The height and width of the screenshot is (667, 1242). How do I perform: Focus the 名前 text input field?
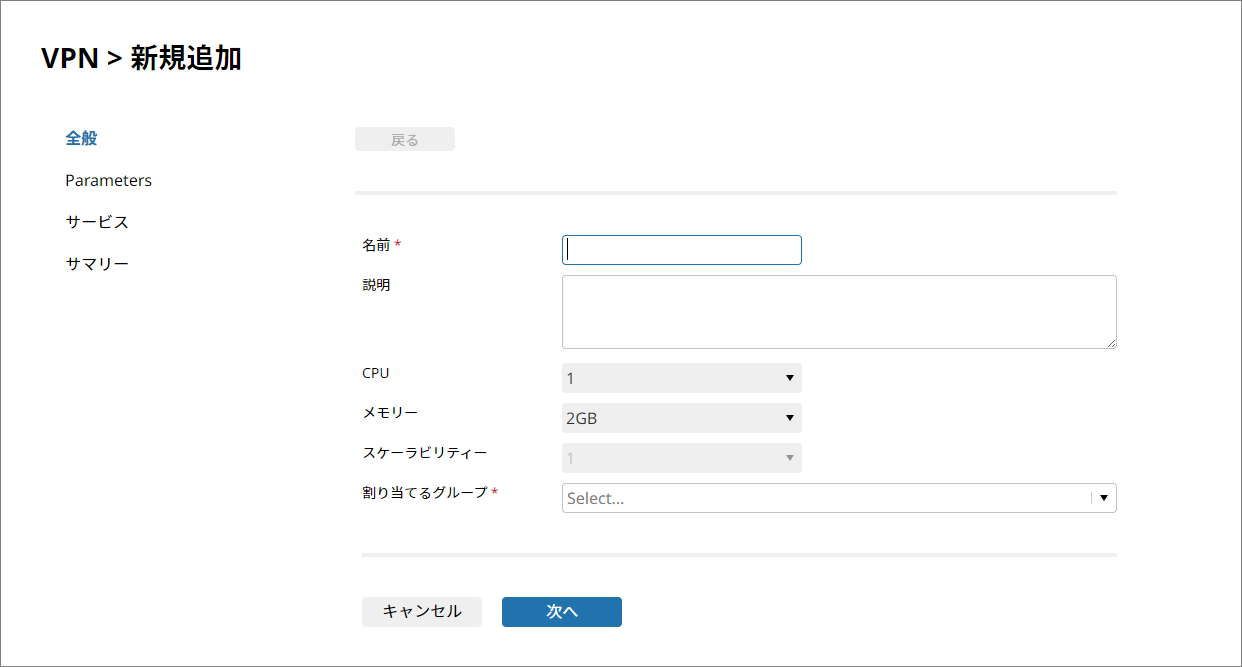pos(682,250)
